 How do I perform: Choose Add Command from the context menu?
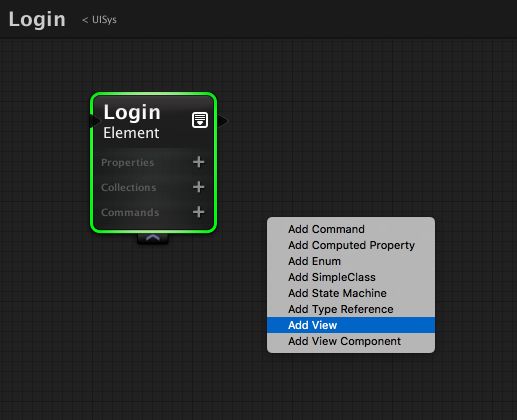pyautogui.click(x=351, y=229)
